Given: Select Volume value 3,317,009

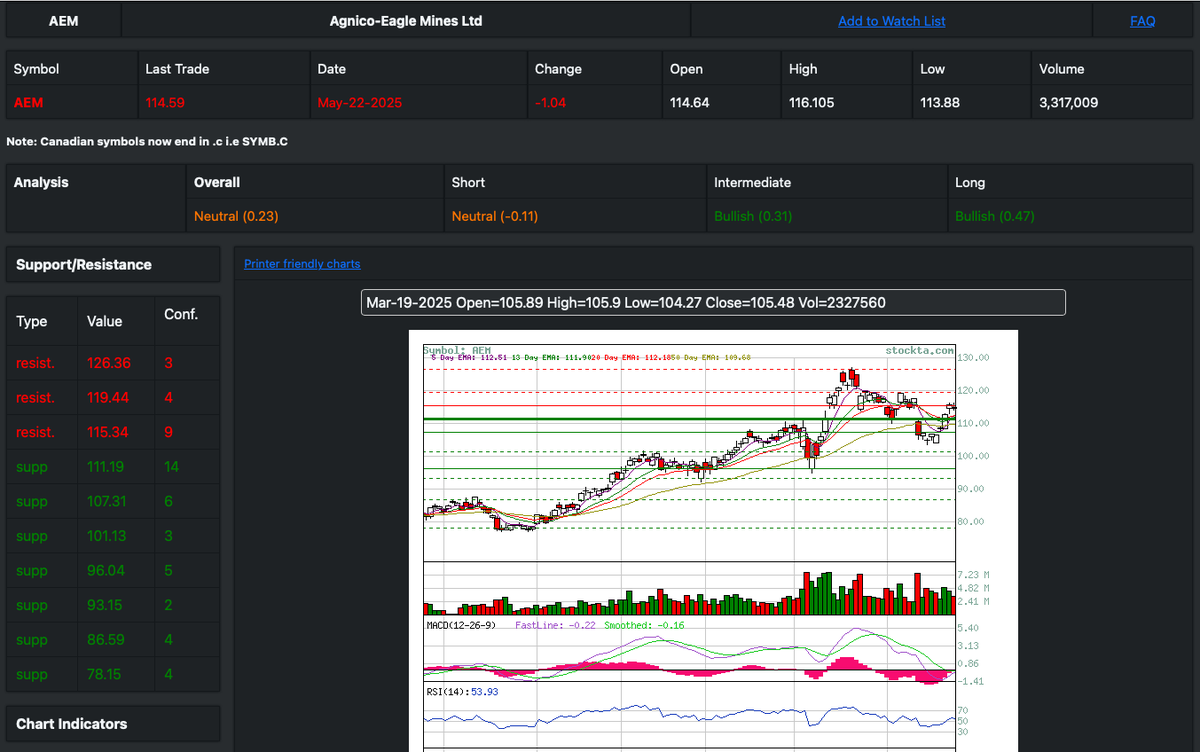Looking at the screenshot, I should tap(1069, 102).
